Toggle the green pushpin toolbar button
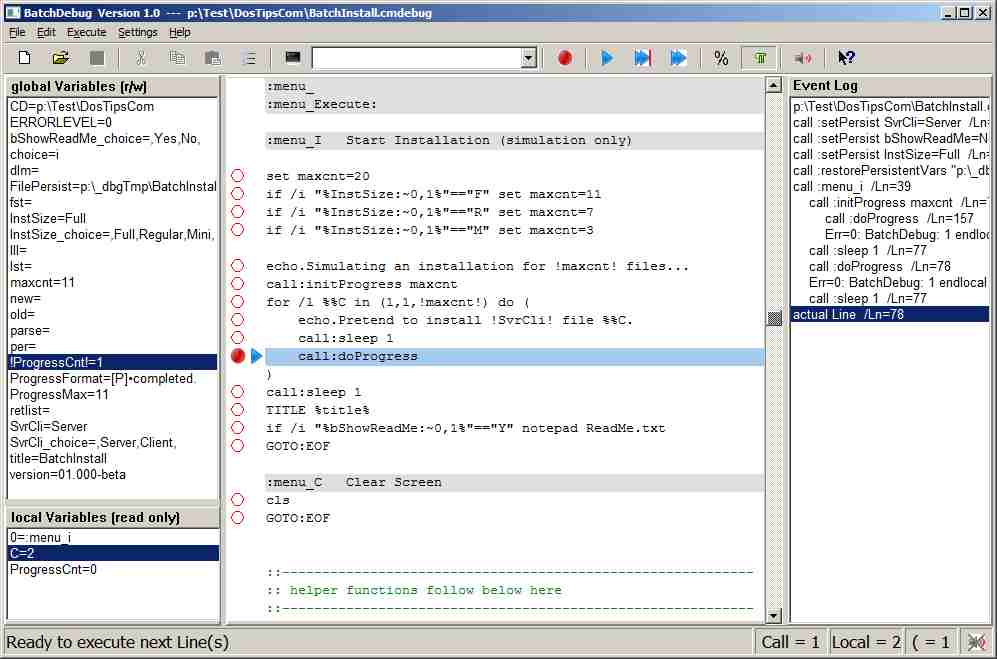The height and width of the screenshot is (659, 997). pyautogui.click(x=760, y=58)
